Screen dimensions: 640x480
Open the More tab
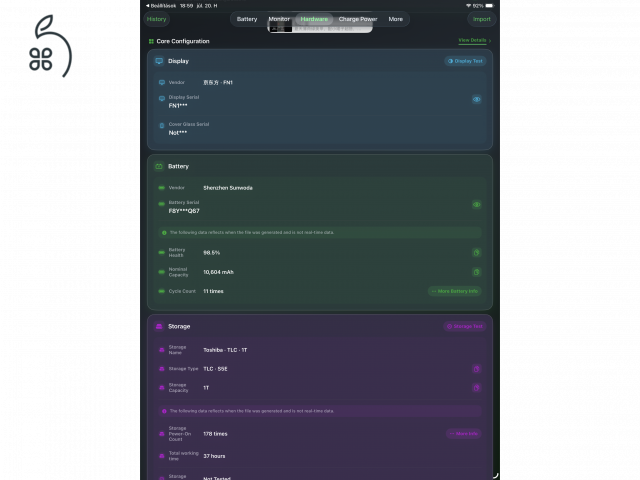(396, 19)
